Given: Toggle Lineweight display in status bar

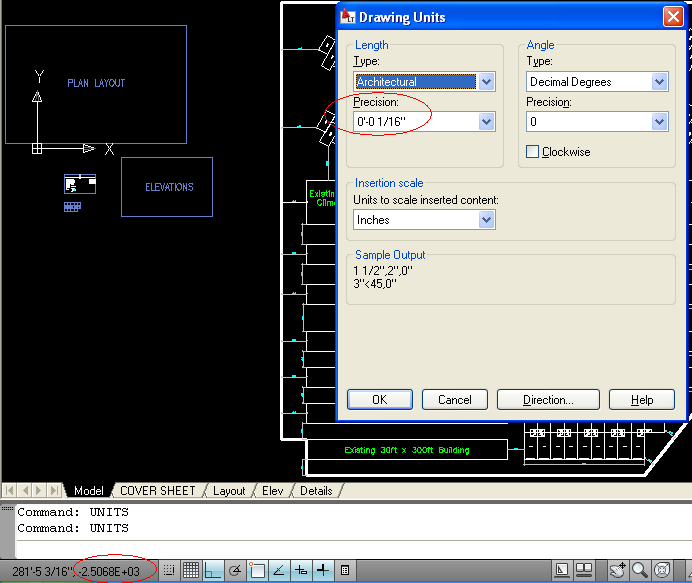Looking at the screenshot, I should click(323, 570).
